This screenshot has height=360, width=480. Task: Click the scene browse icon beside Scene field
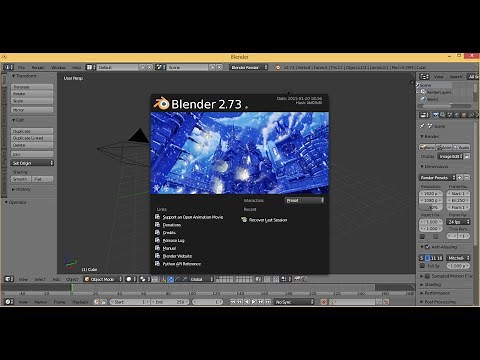[161, 67]
